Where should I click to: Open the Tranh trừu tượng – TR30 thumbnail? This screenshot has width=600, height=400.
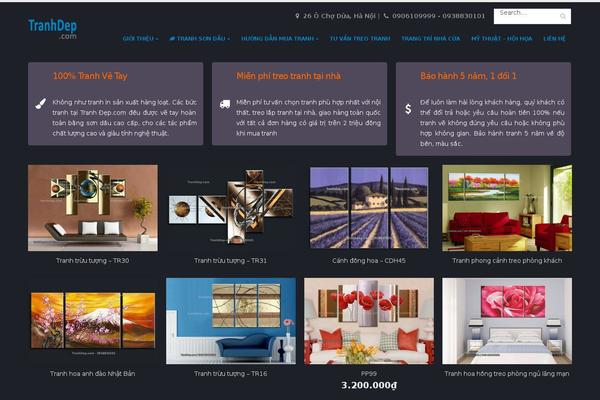click(93, 208)
